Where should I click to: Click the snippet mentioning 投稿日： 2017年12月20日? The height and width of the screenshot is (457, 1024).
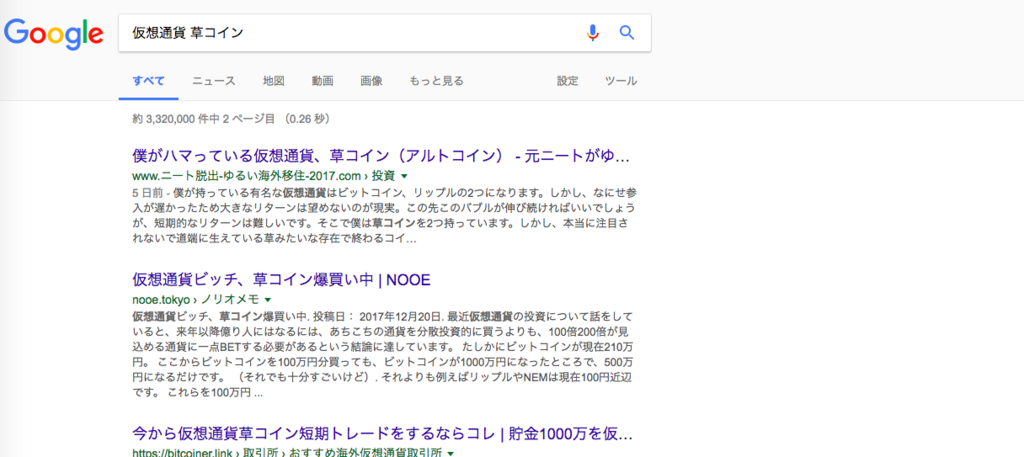coord(383,355)
